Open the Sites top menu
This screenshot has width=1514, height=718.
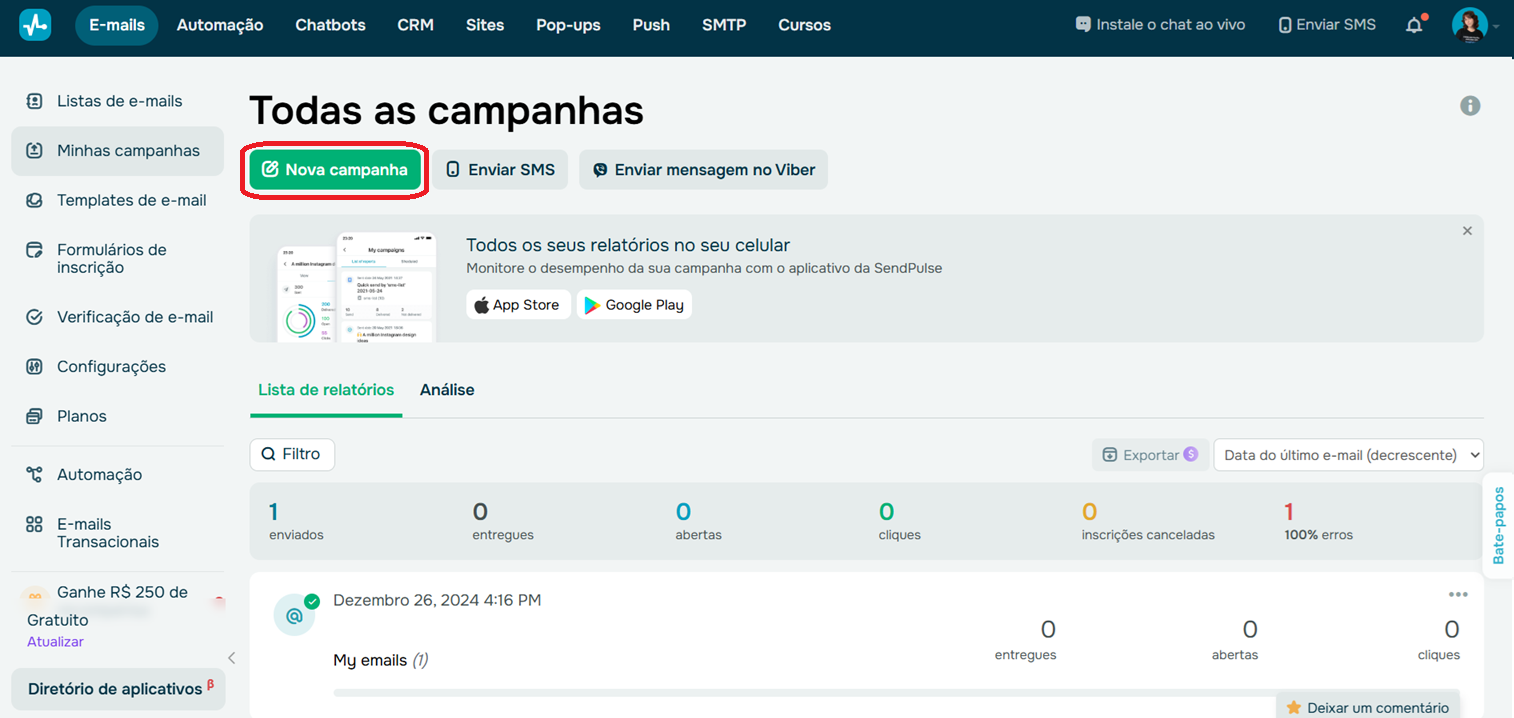point(485,25)
